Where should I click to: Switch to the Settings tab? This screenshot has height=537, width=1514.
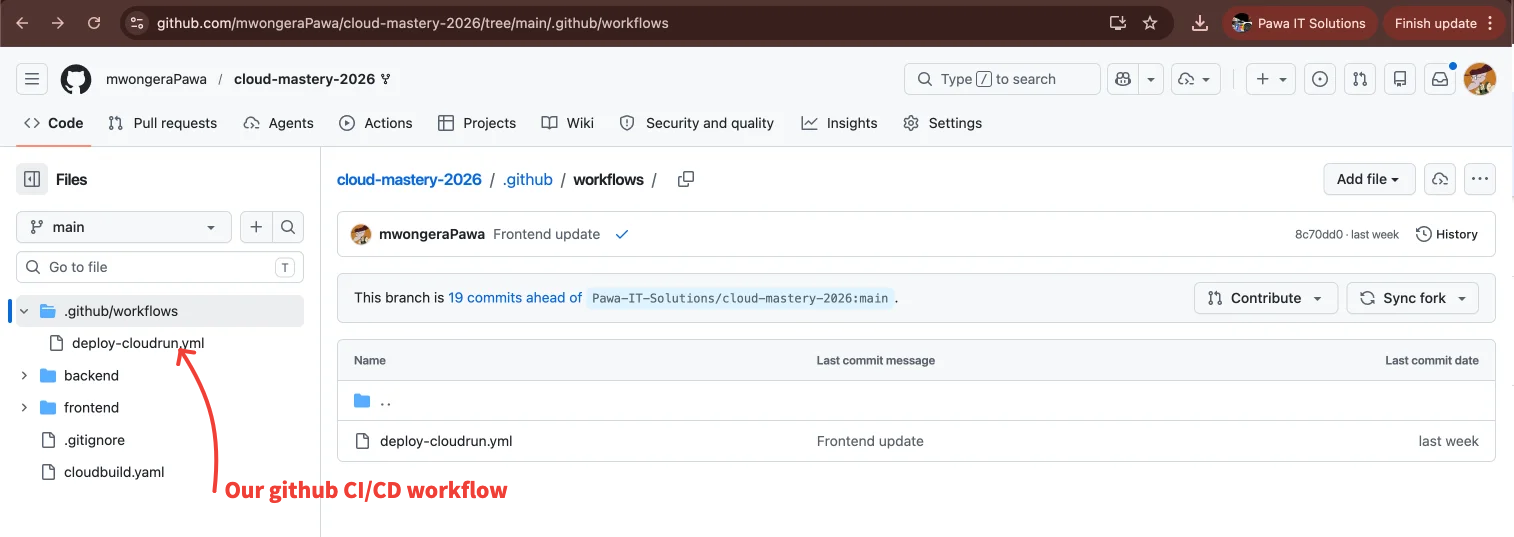[943, 123]
